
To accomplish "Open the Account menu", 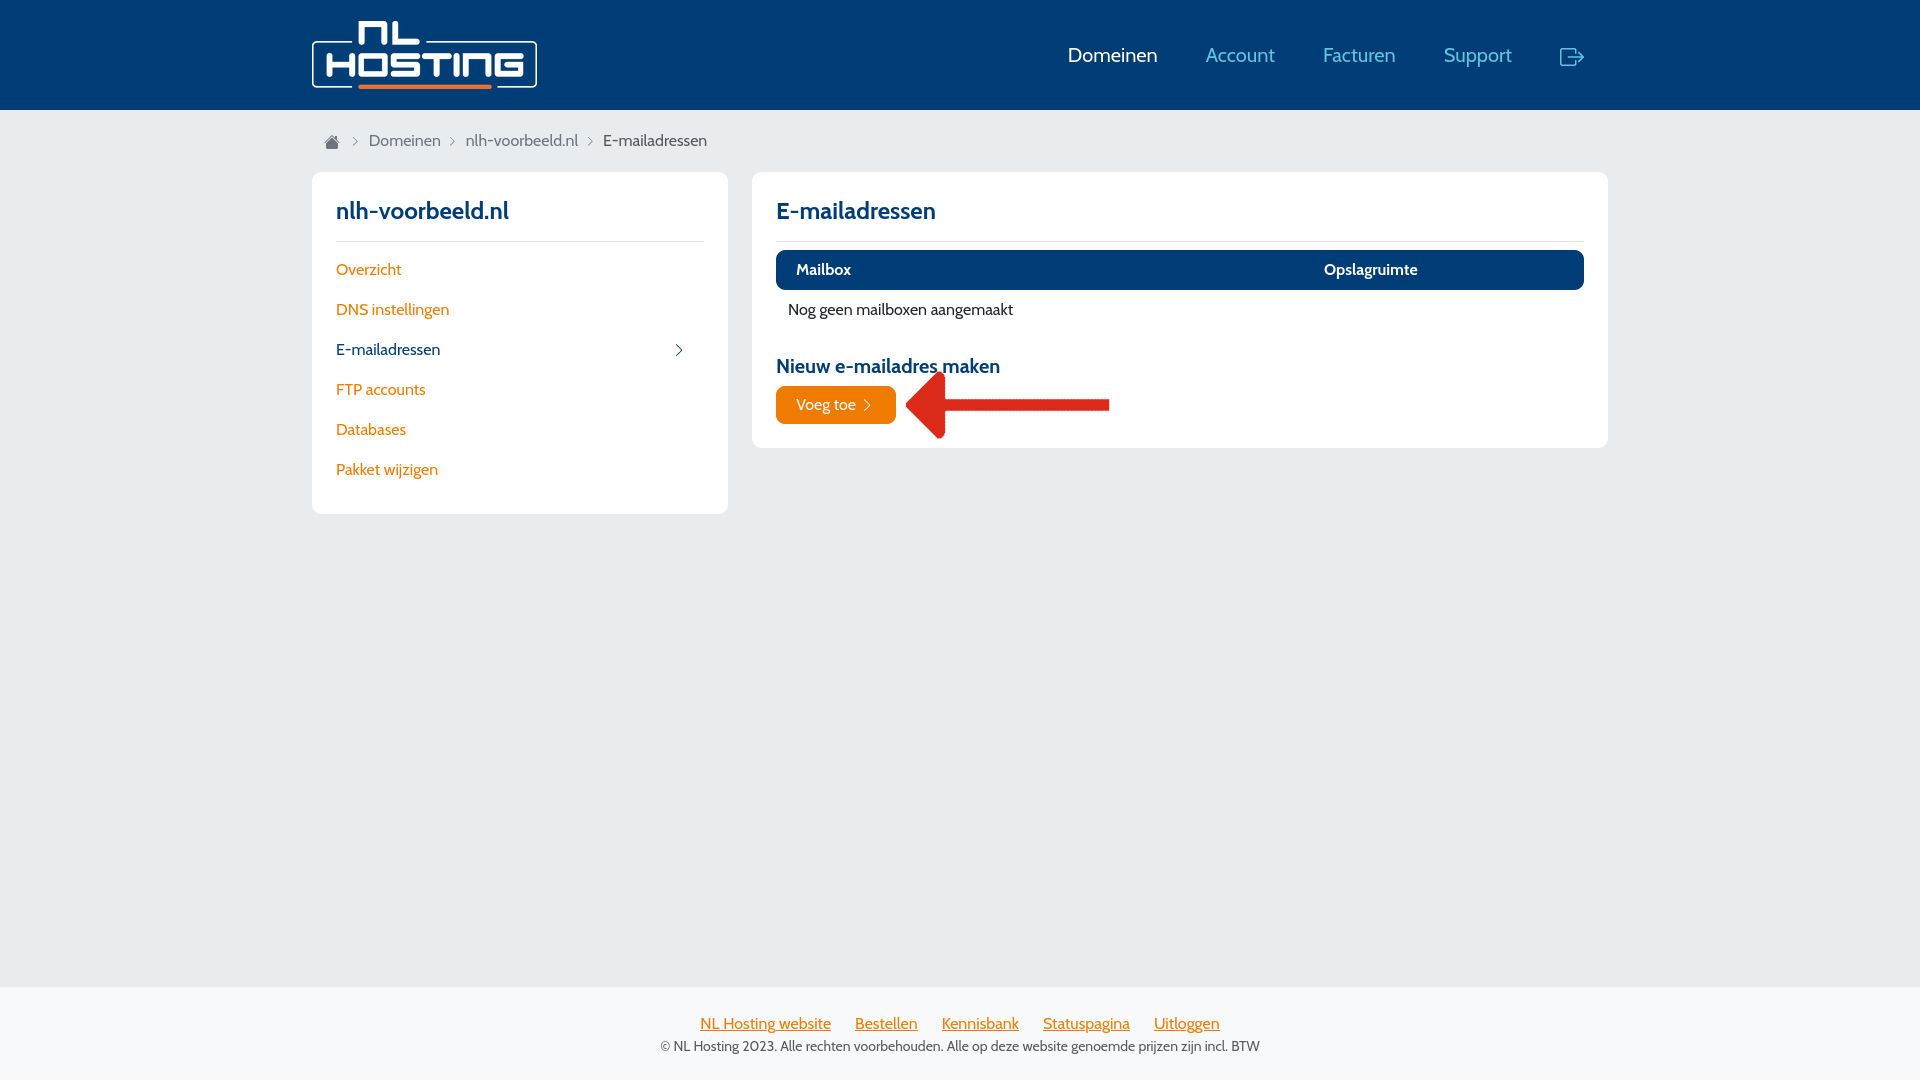I will 1240,55.
